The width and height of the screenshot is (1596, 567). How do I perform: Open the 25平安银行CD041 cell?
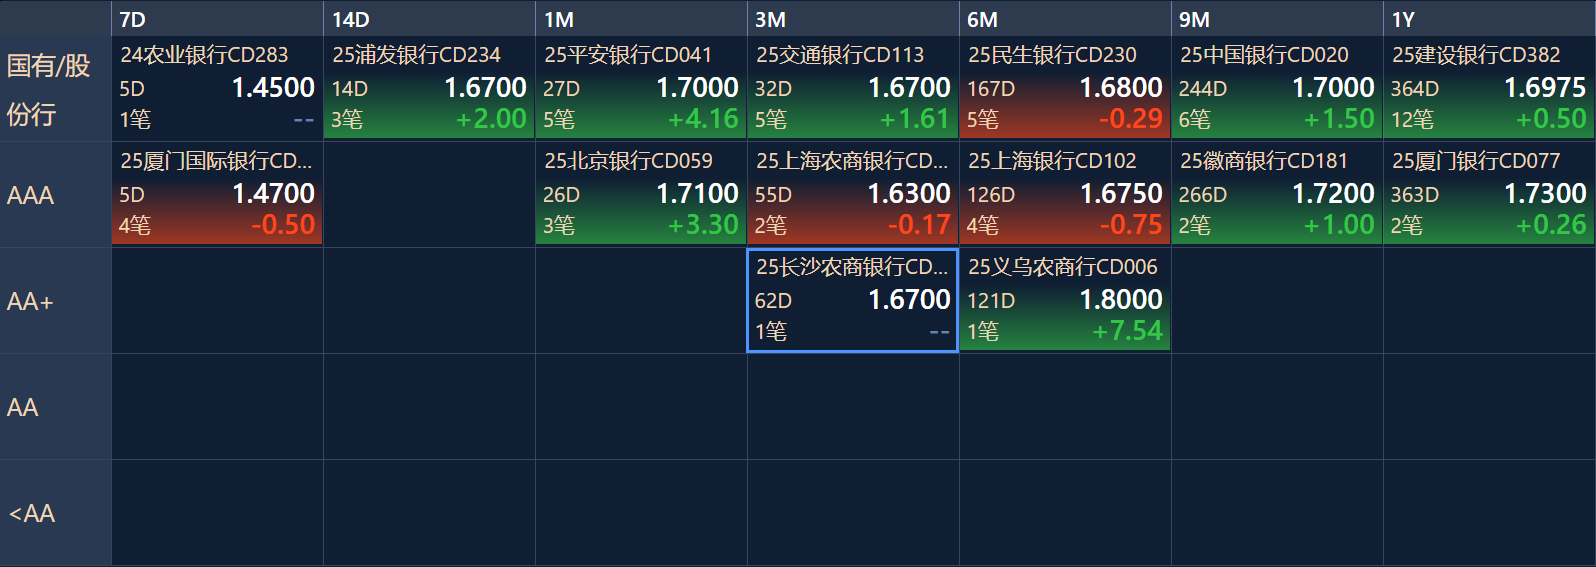pyautogui.click(x=641, y=88)
